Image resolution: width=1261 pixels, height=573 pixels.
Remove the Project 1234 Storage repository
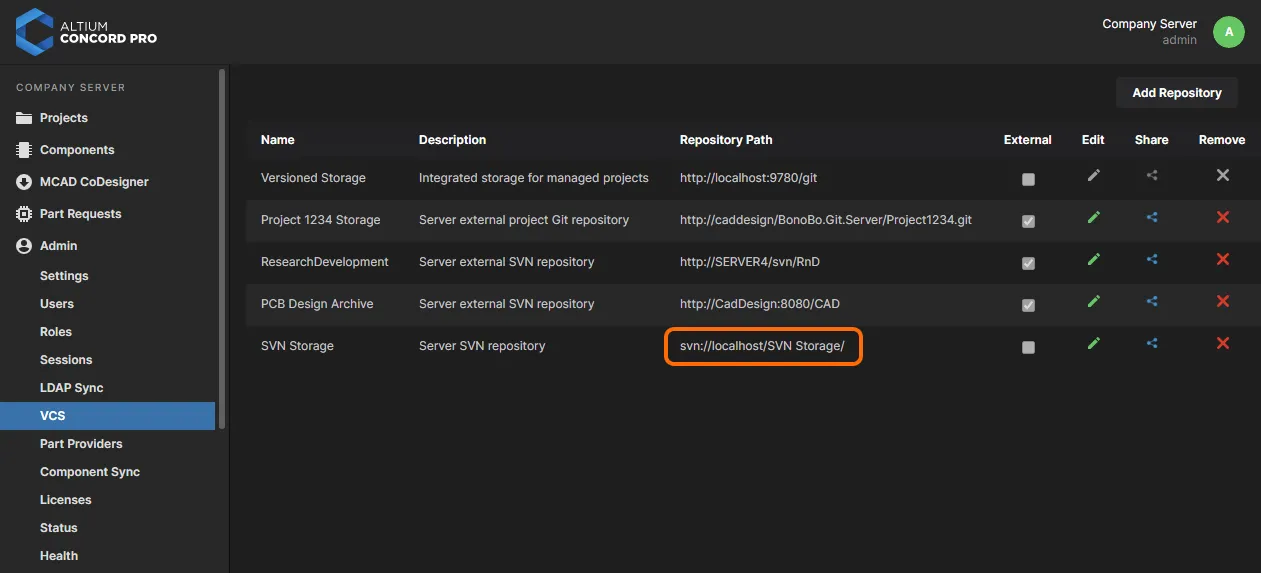click(x=1222, y=217)
